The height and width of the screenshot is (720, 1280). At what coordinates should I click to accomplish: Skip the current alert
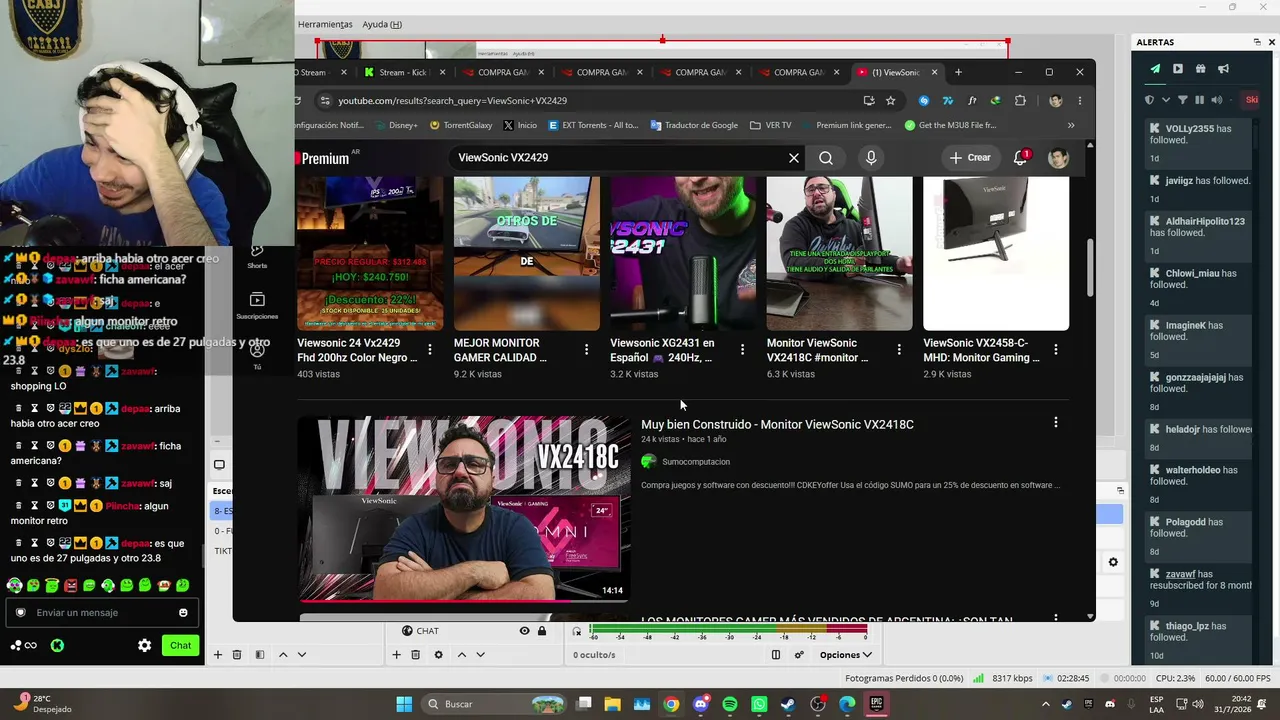point(1251,100)
